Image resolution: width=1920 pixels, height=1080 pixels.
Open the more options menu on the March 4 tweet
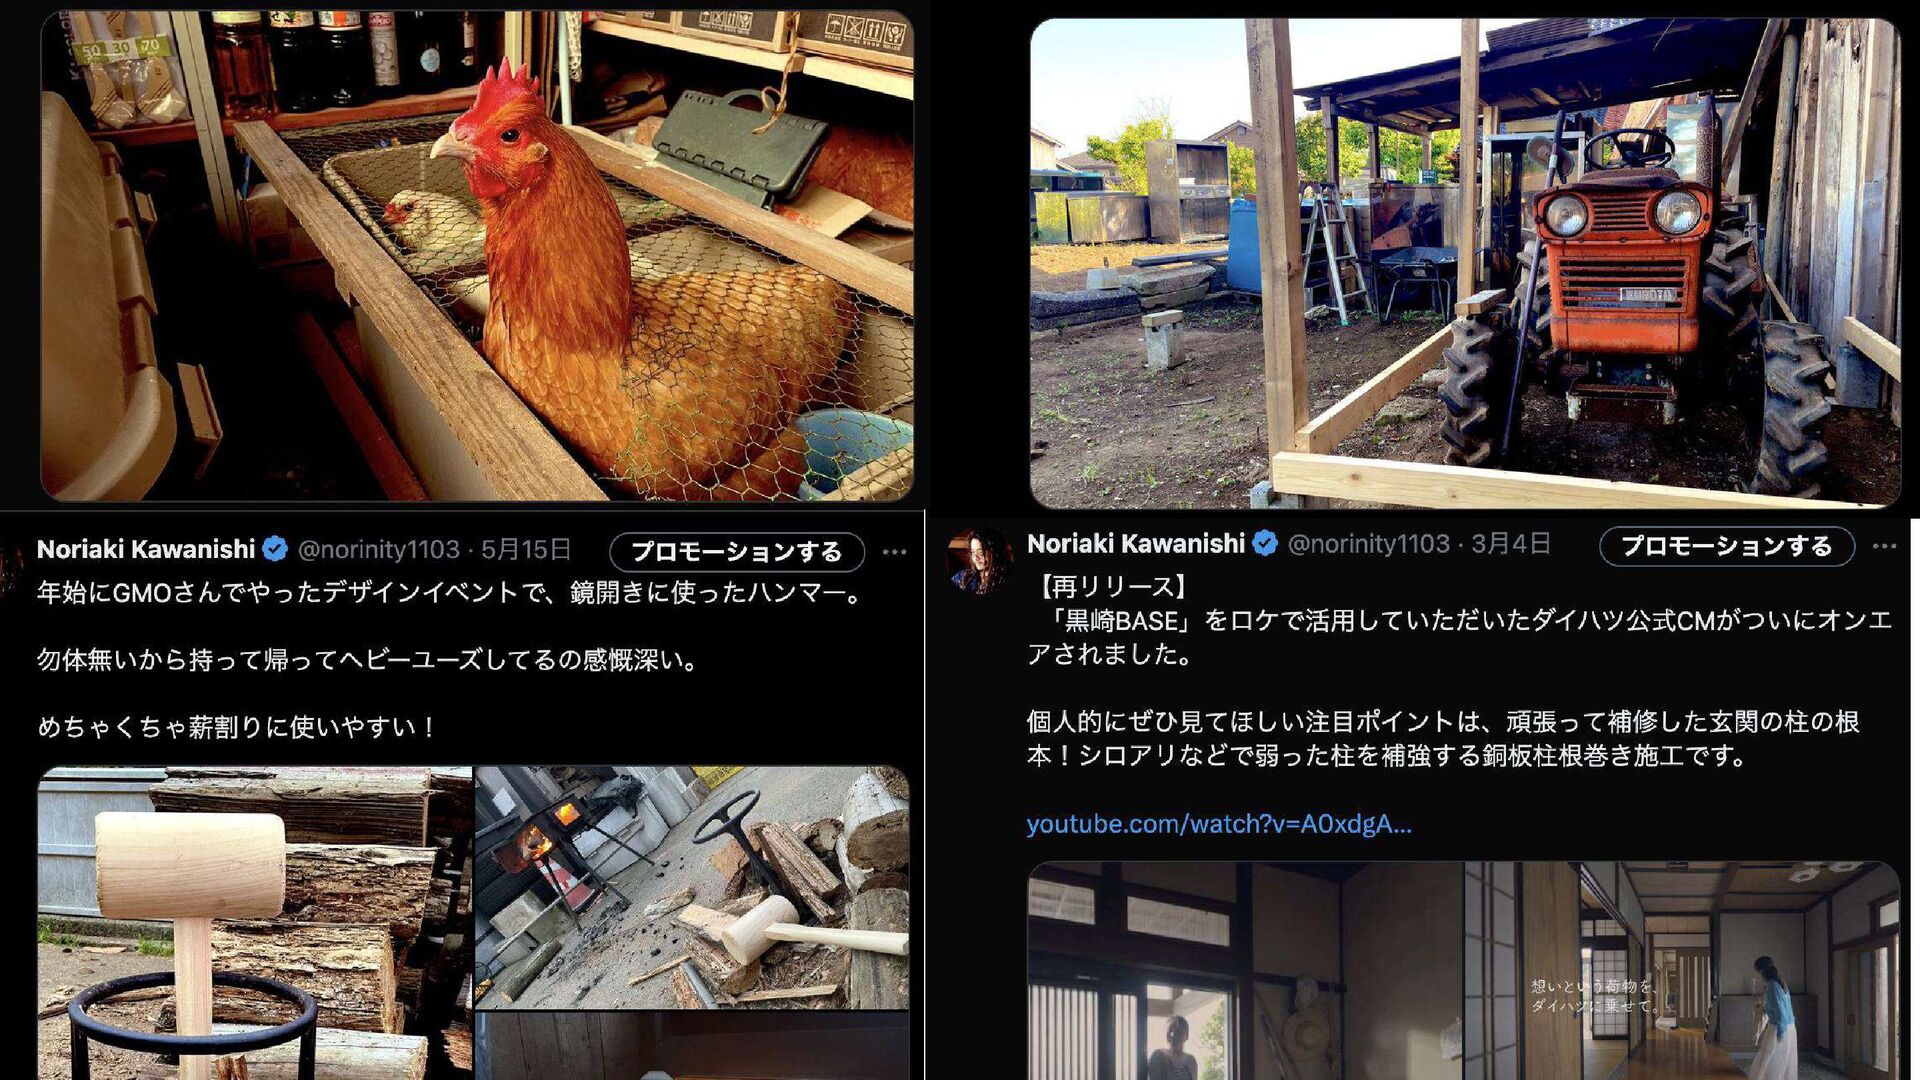[1884, 546]
